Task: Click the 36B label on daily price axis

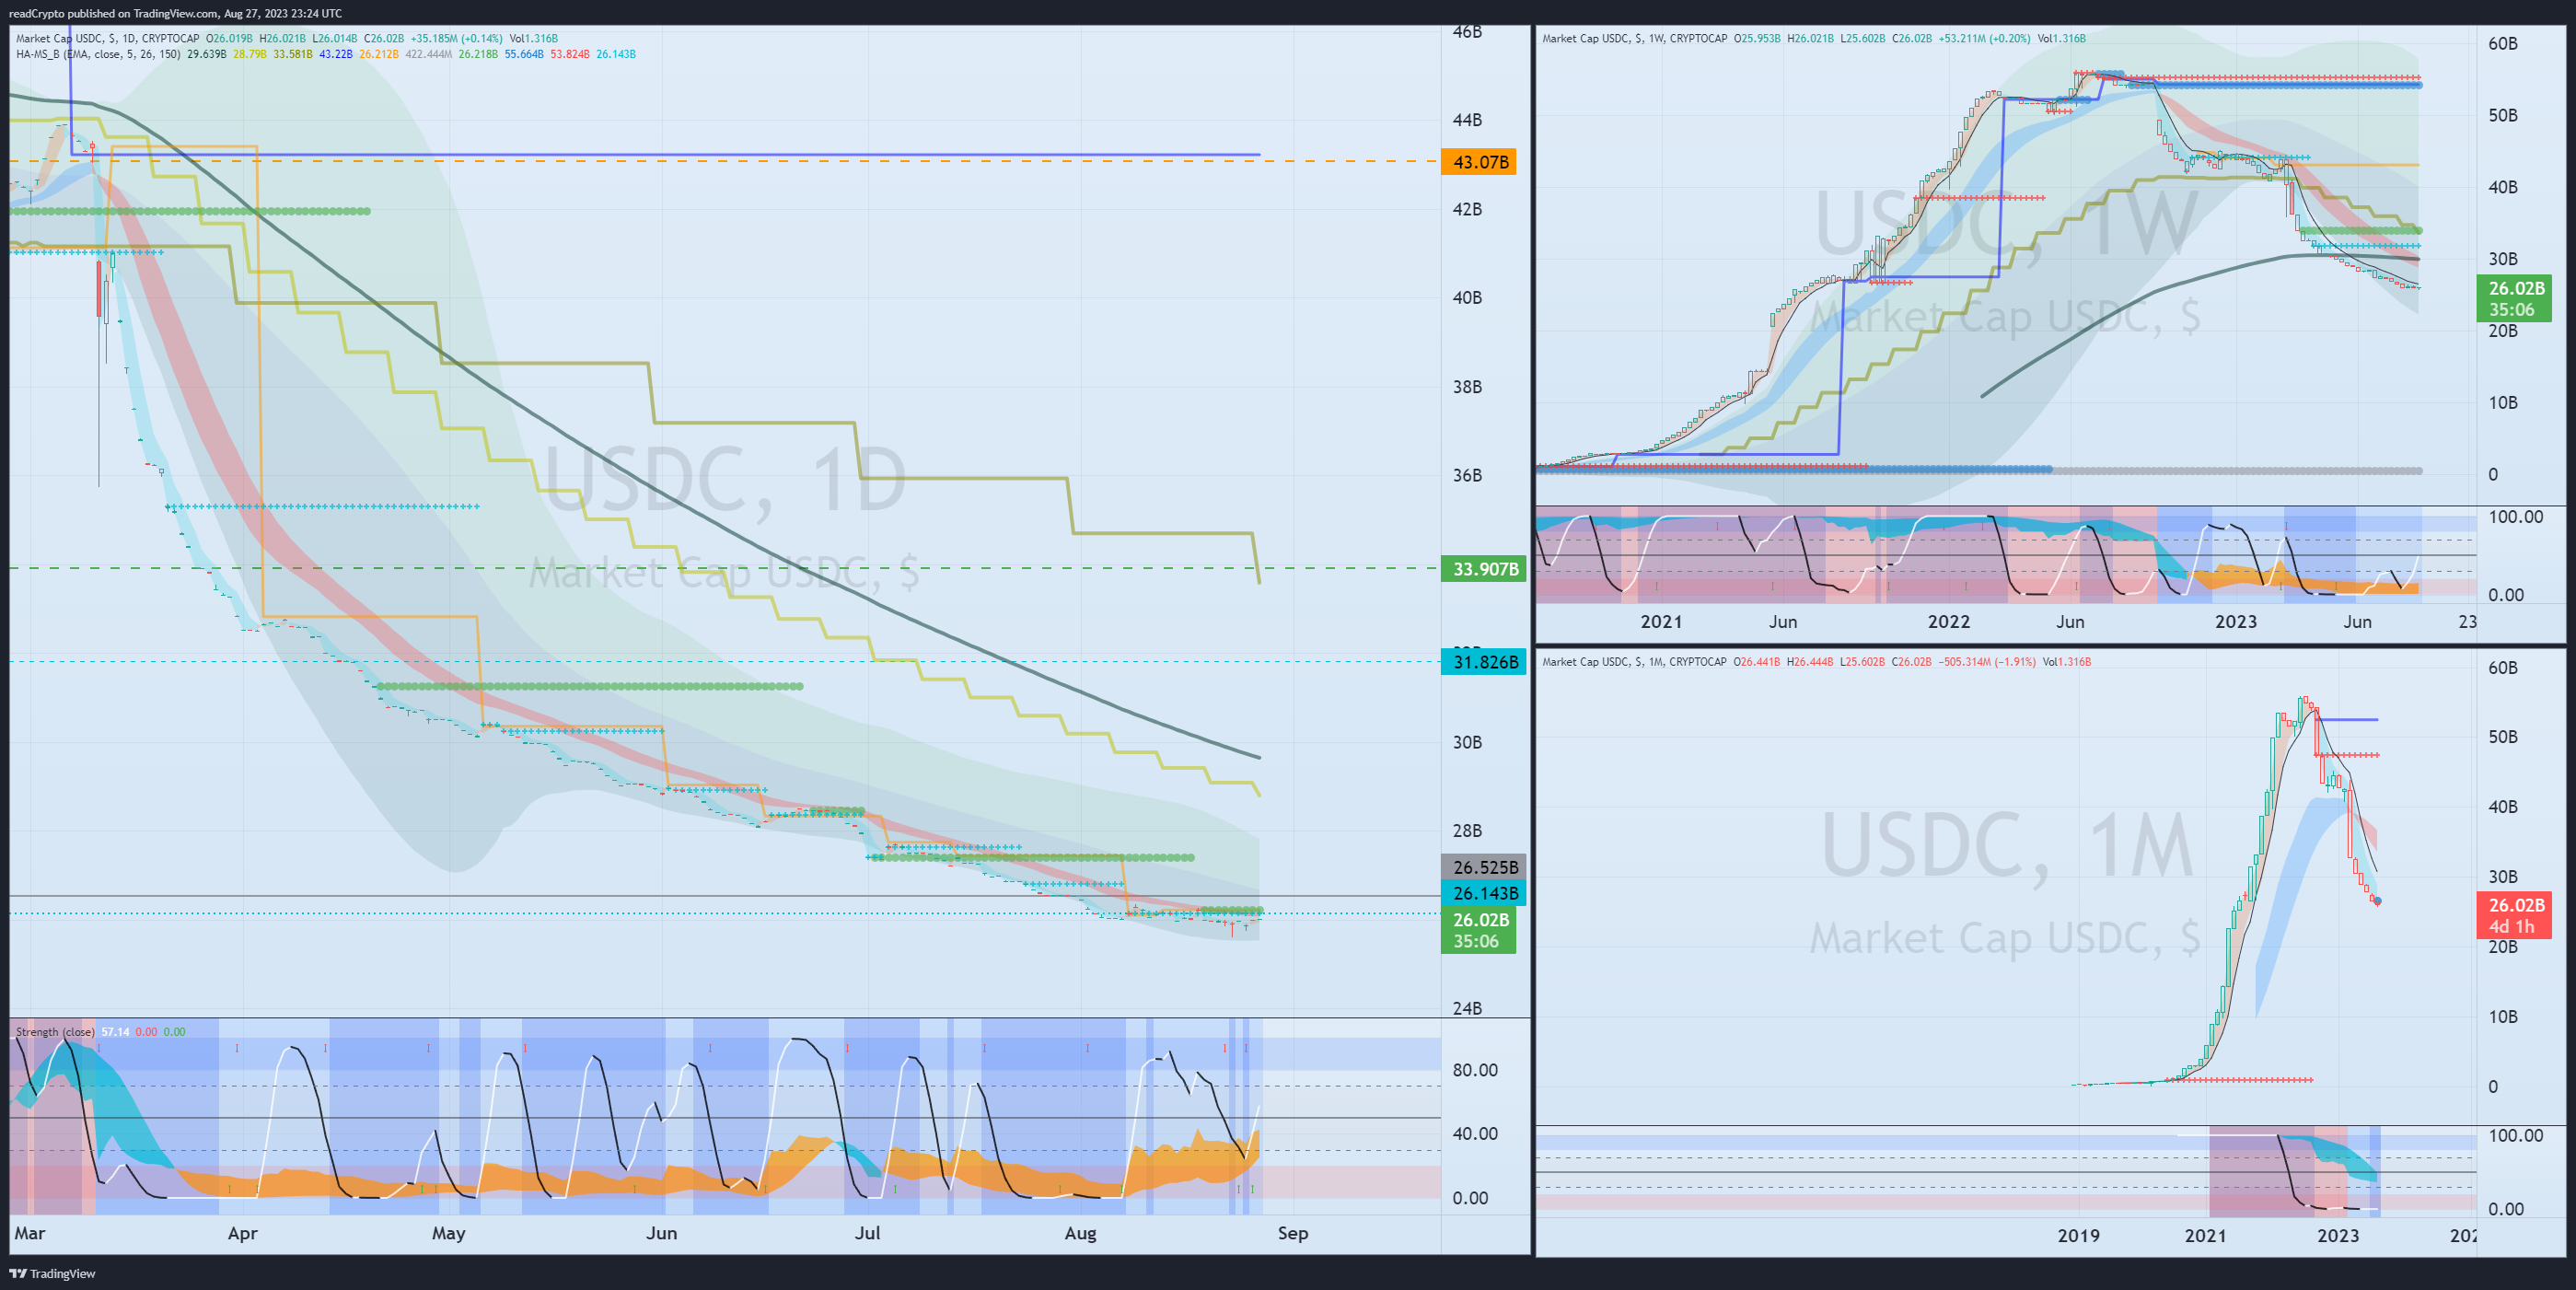Action: pyautogui.click(x=1467, y=475)
